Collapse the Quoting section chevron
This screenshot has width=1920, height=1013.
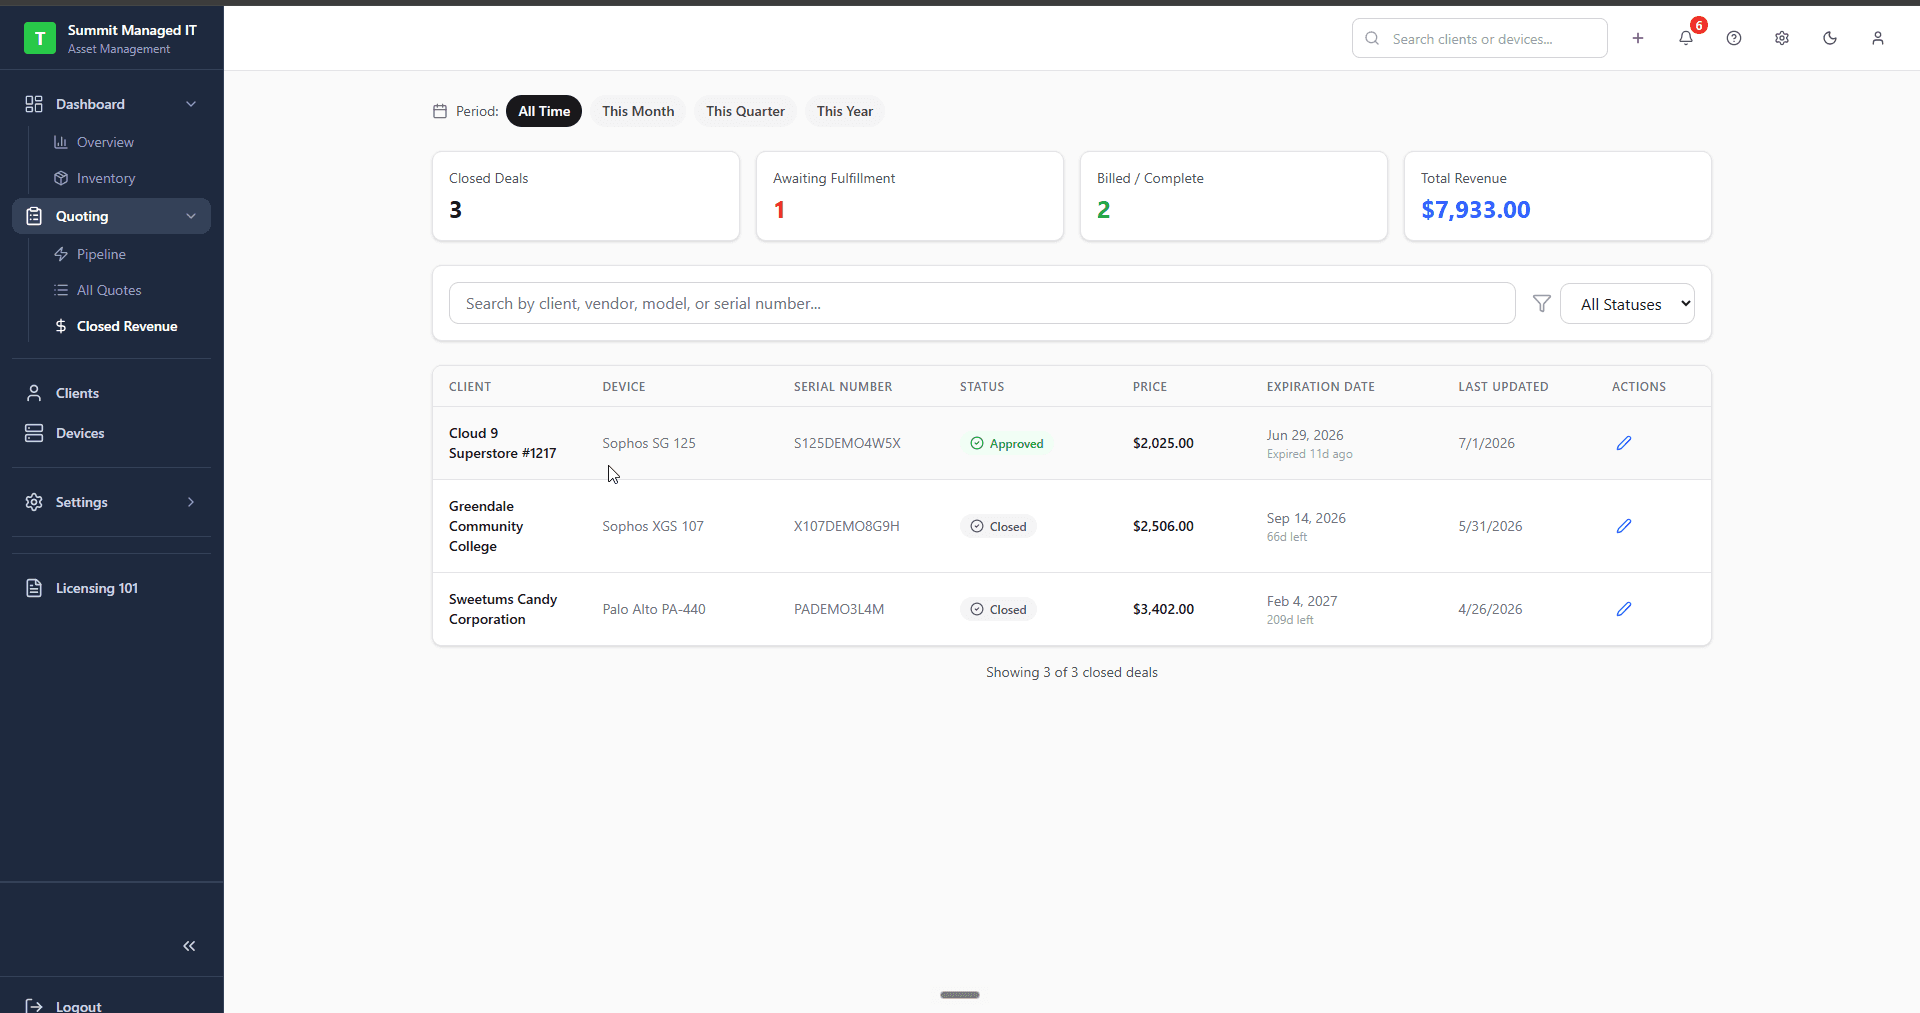pos(191,216)
